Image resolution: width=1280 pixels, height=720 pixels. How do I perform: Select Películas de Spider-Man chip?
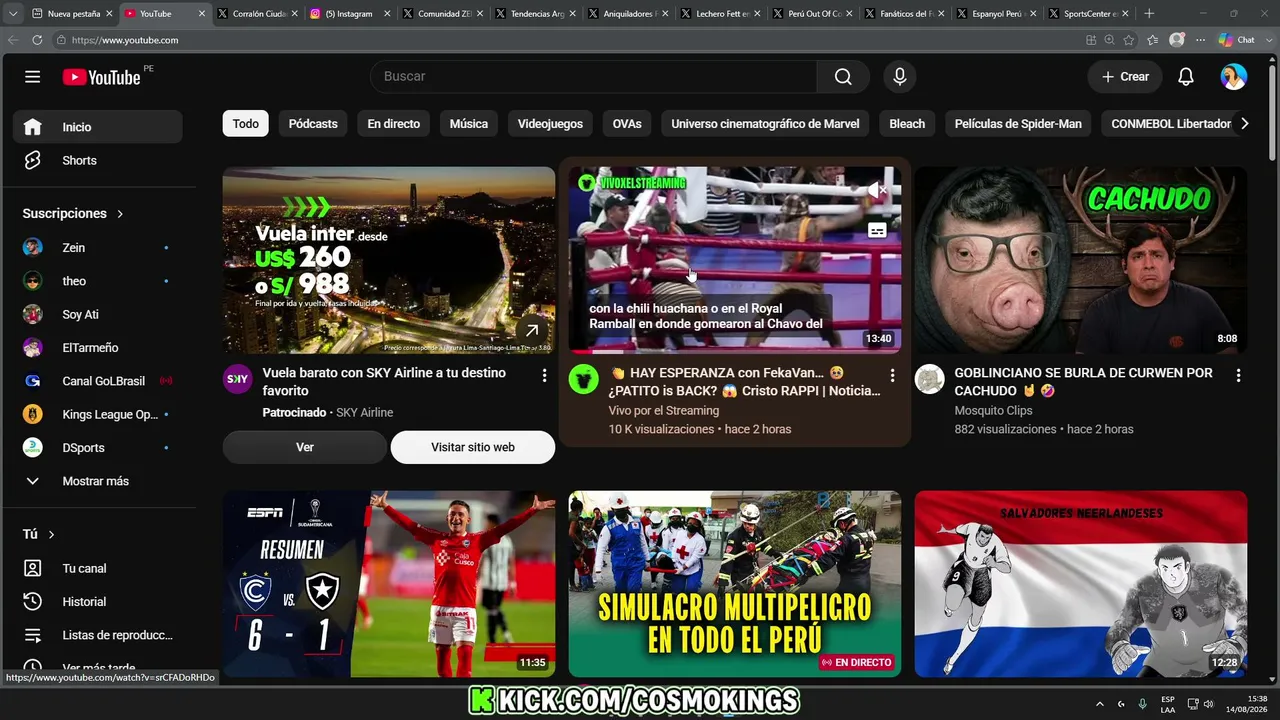click(1018, 124)
